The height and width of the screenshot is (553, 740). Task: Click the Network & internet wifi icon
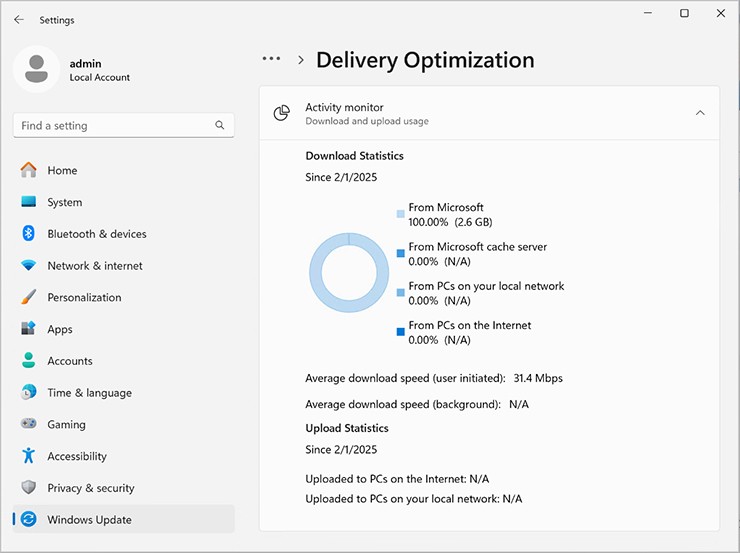[28, 266]
